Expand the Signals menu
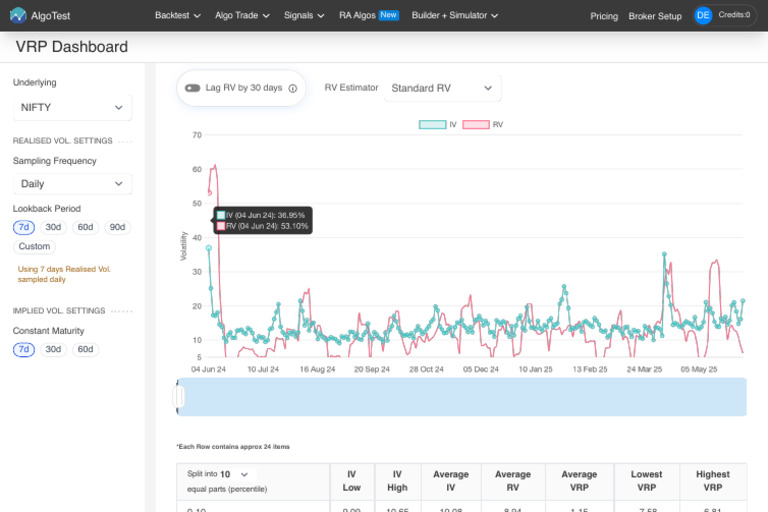 point(304,15)
